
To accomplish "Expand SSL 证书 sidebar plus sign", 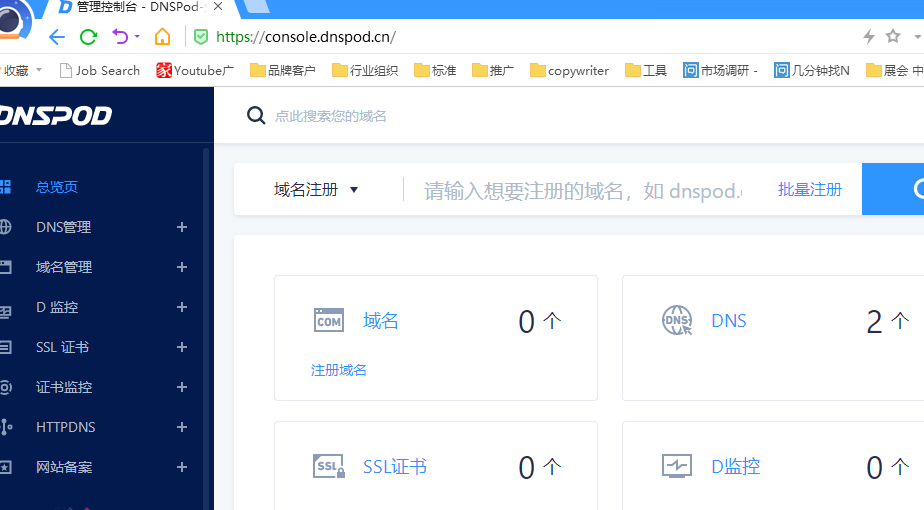I will coord(182,347).
